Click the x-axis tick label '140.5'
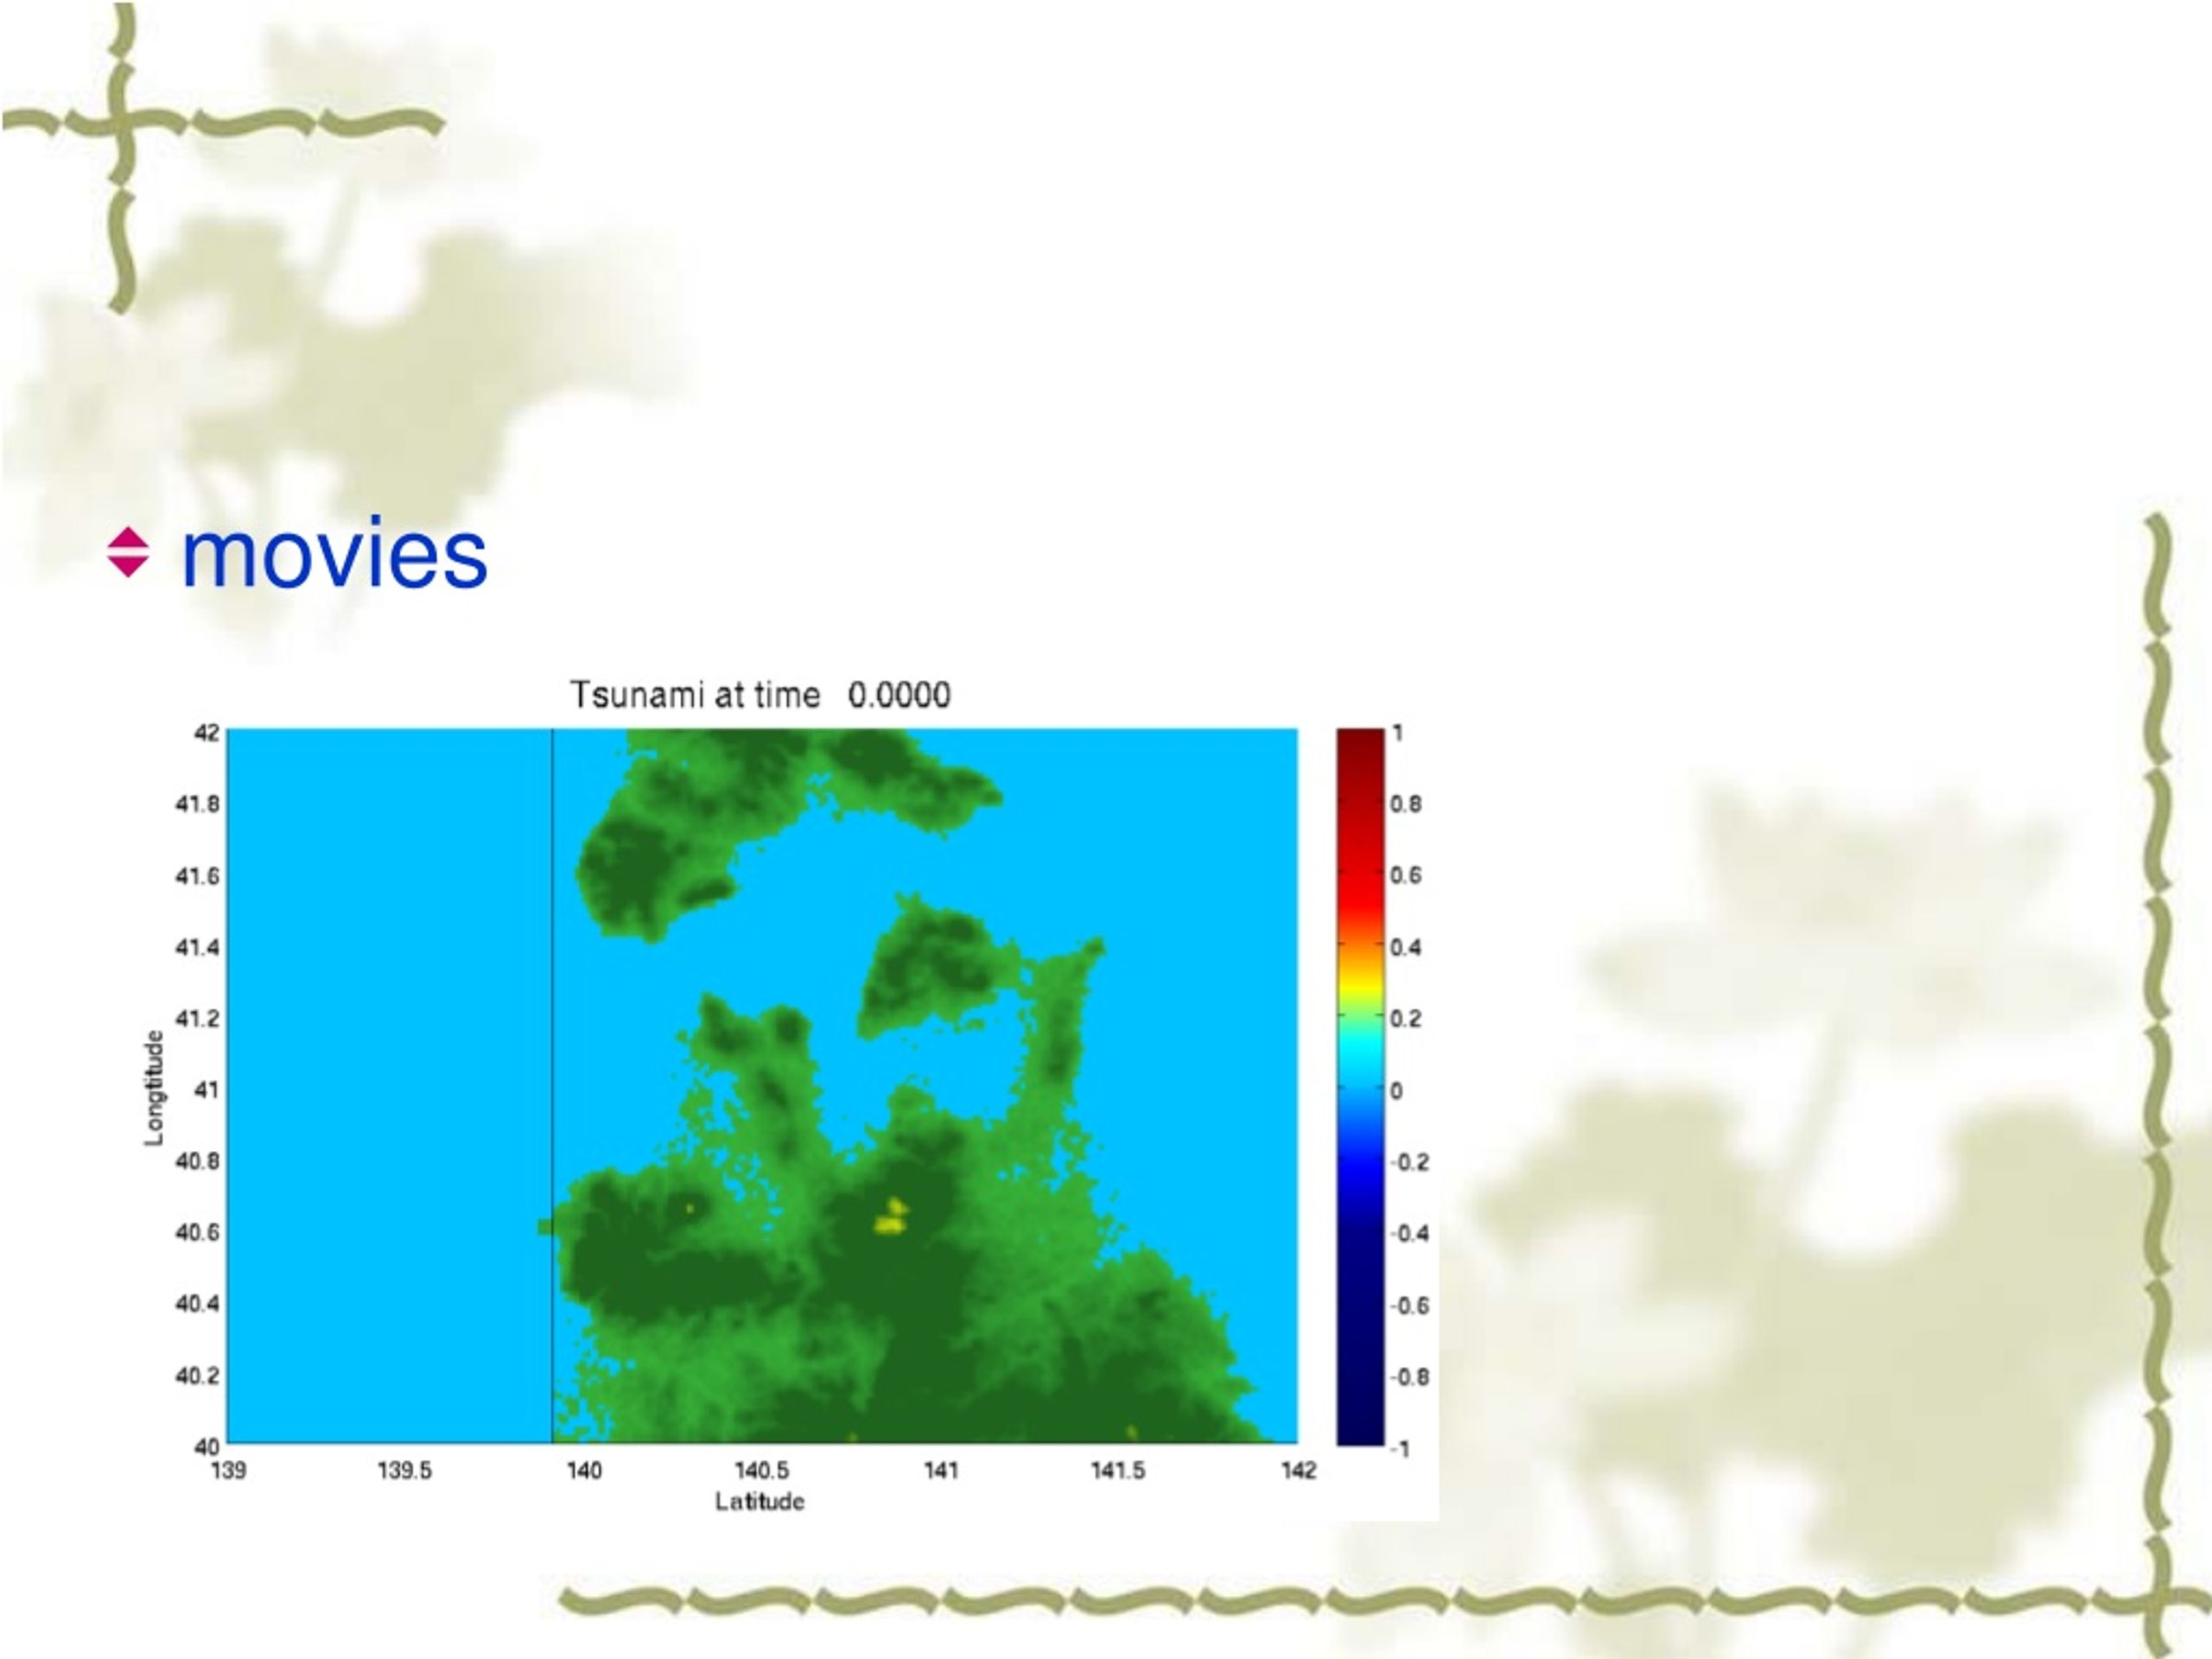 [761, 1471]
